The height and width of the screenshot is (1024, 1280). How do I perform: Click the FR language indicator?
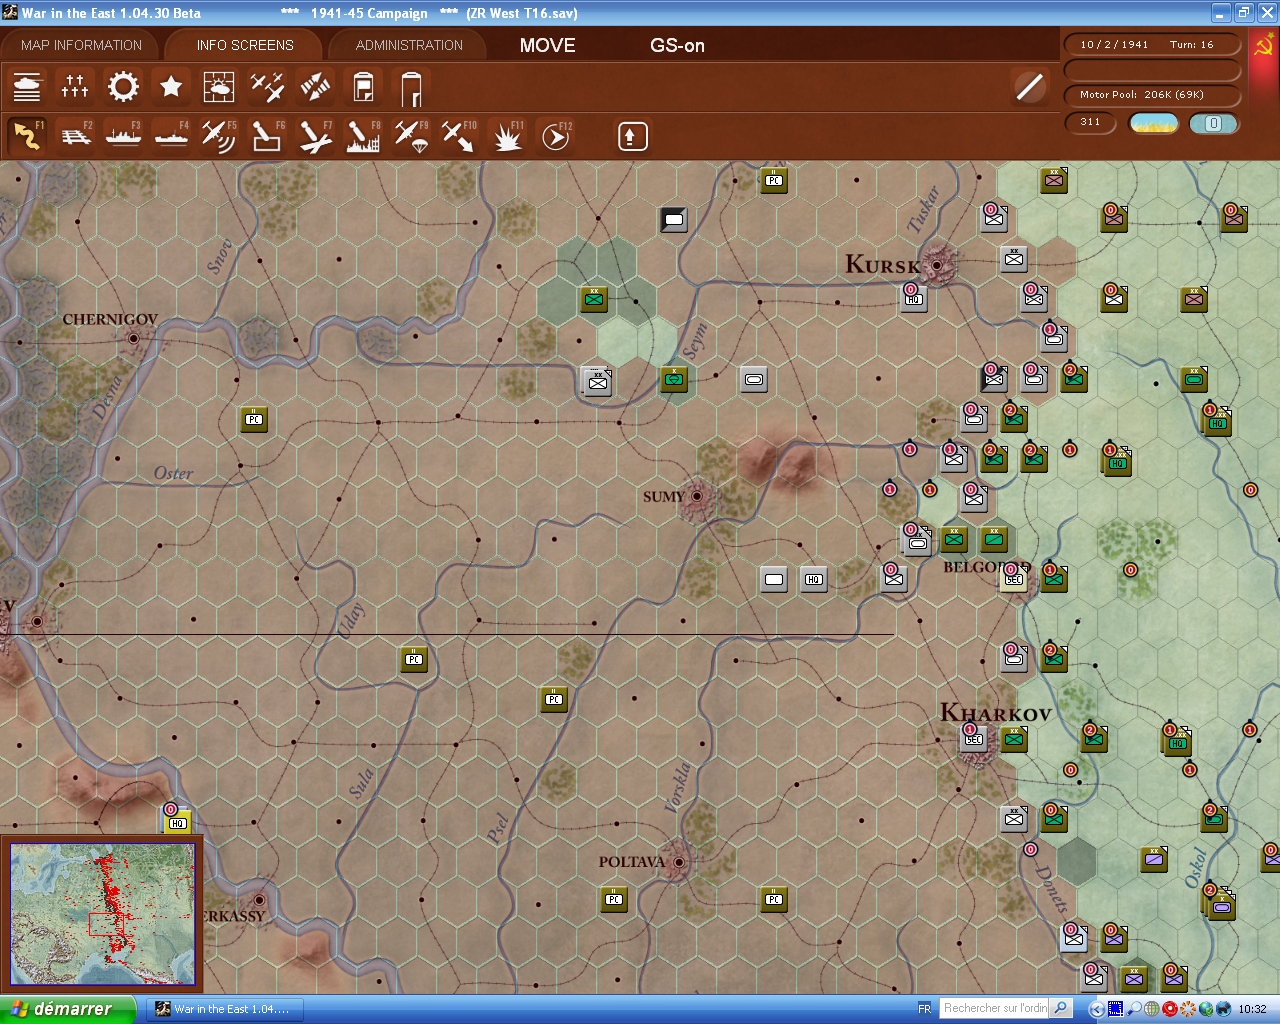point(924,1009)
